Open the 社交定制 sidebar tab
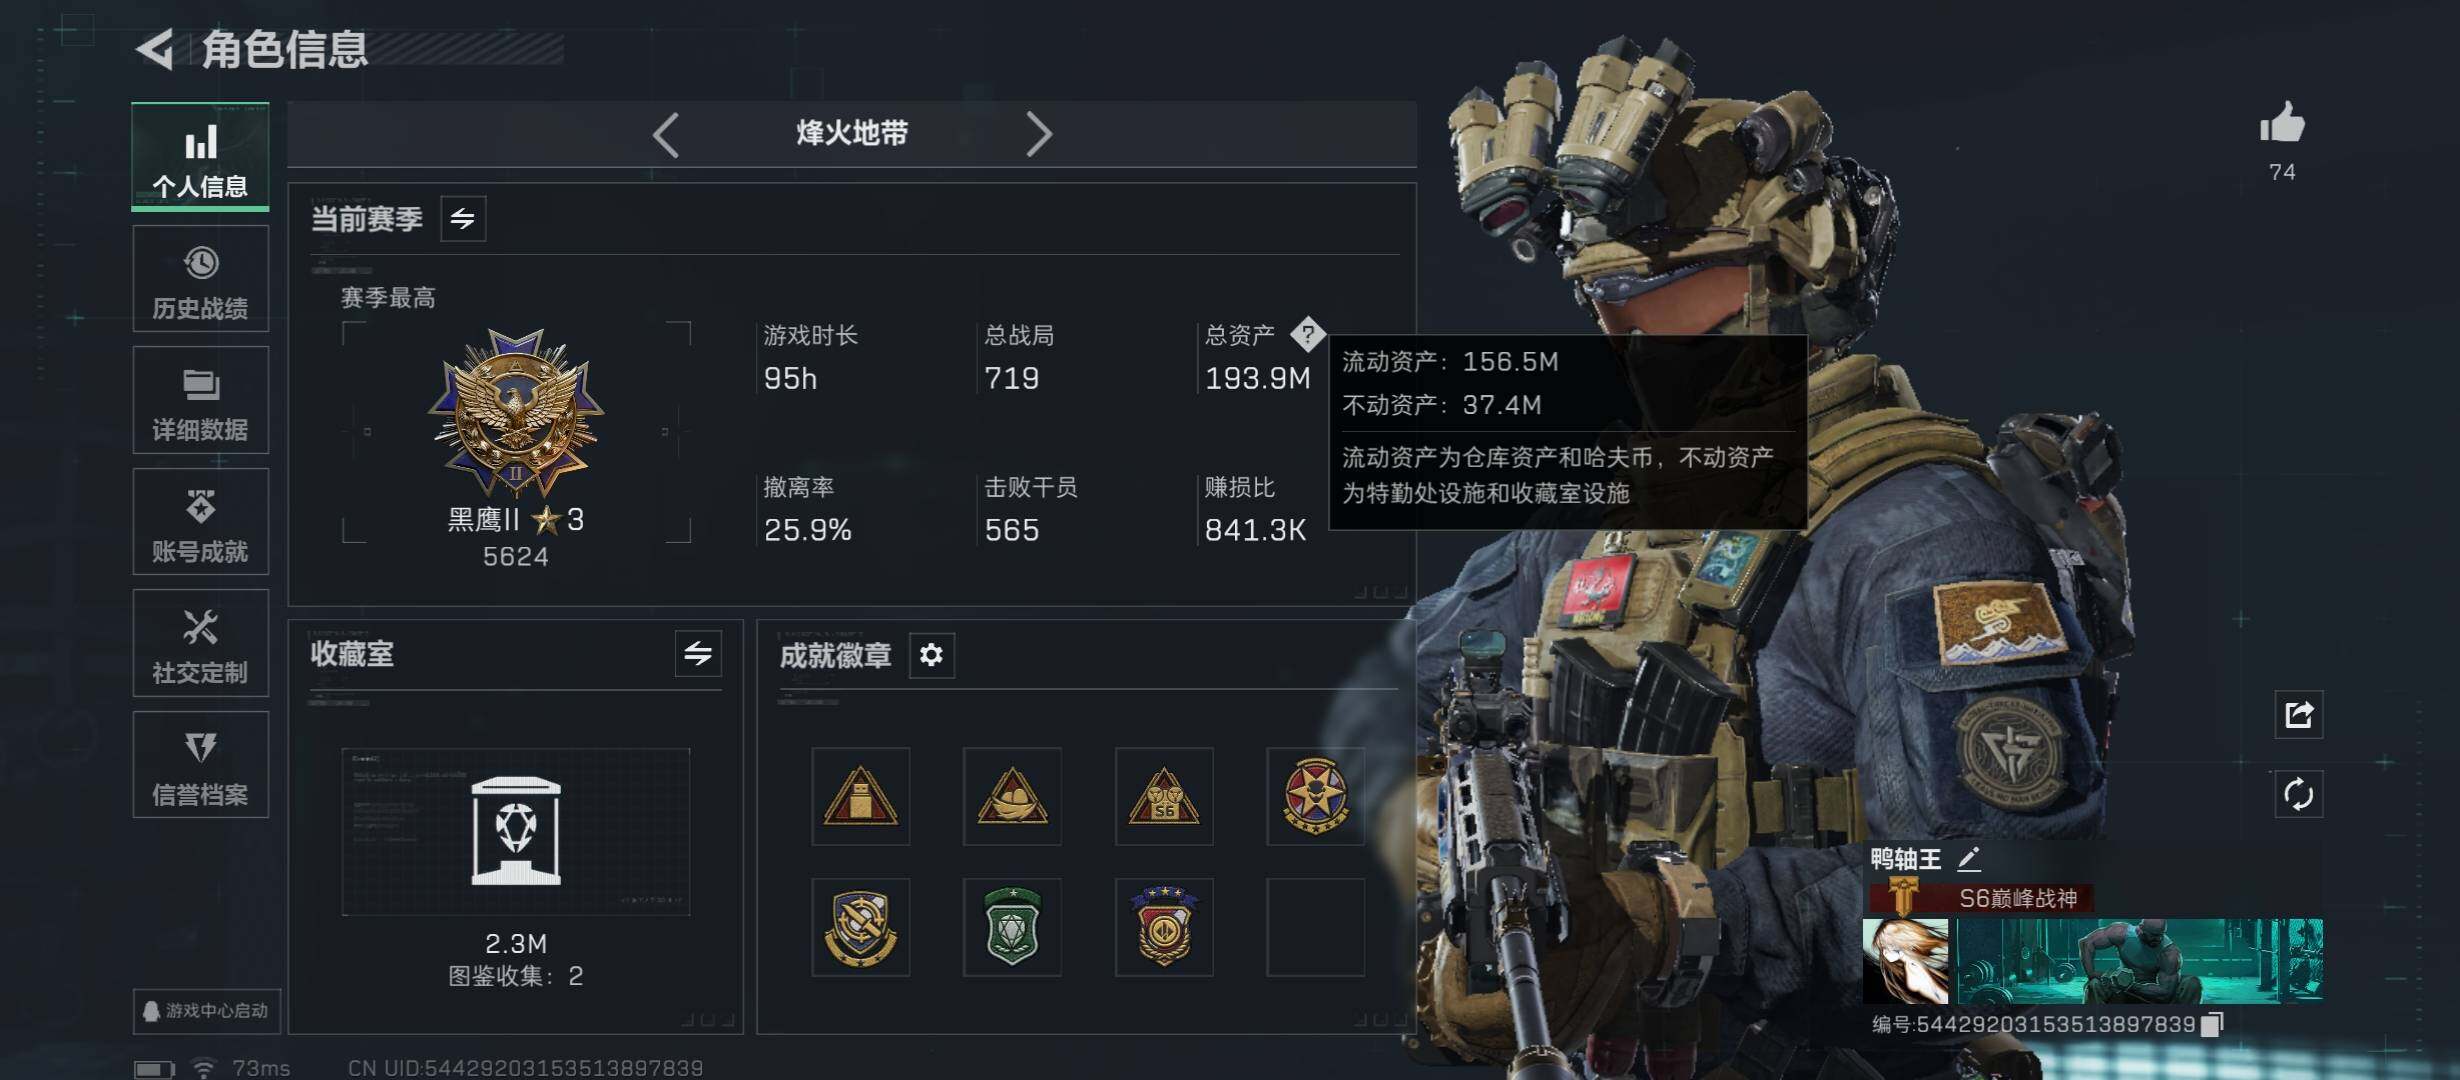Screen dimensions: 2460x1080 pos(201,643)
